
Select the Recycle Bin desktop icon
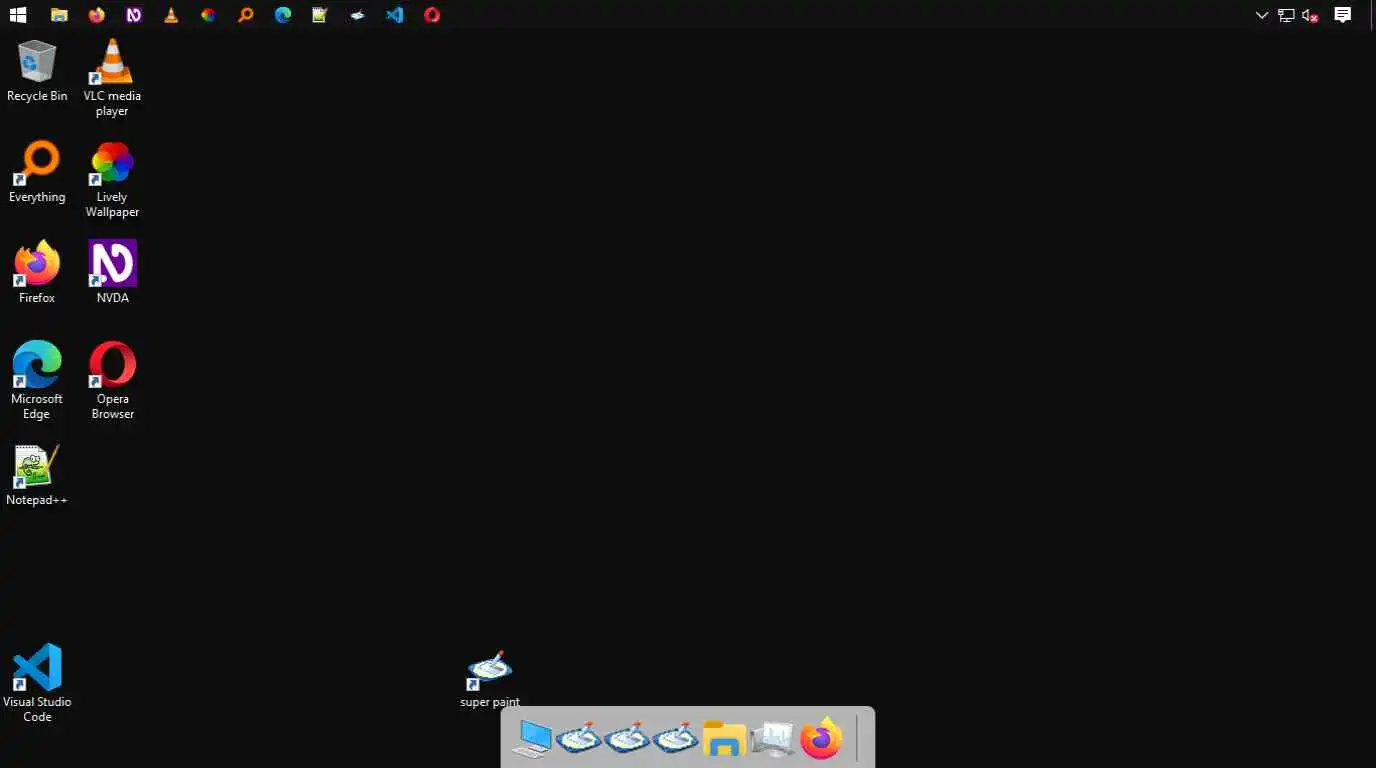pos(37,71)
